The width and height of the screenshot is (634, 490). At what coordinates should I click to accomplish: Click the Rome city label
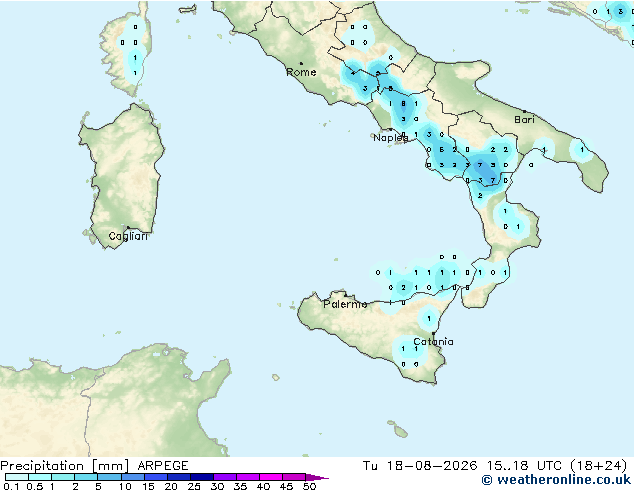(x=301, y=72)
